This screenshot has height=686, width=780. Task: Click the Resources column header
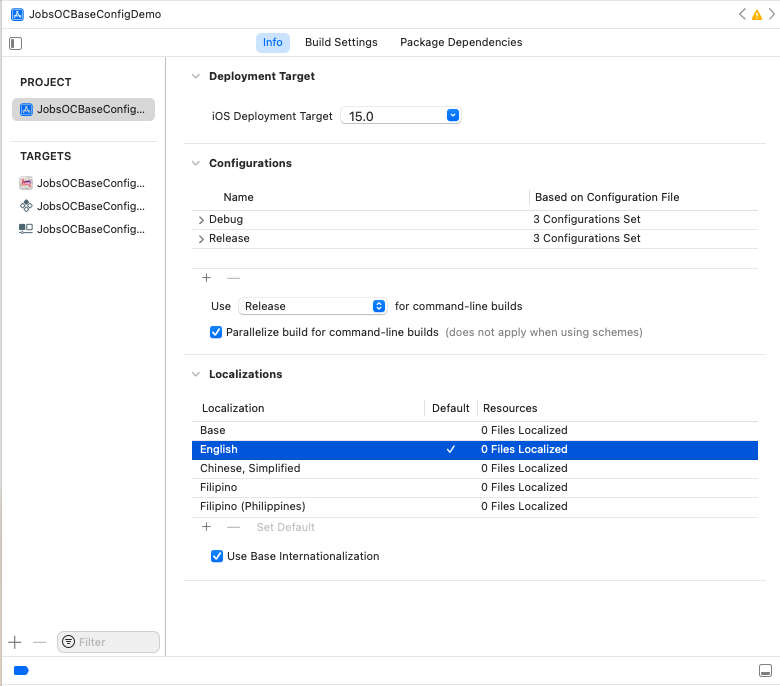[x=510, y=408]
